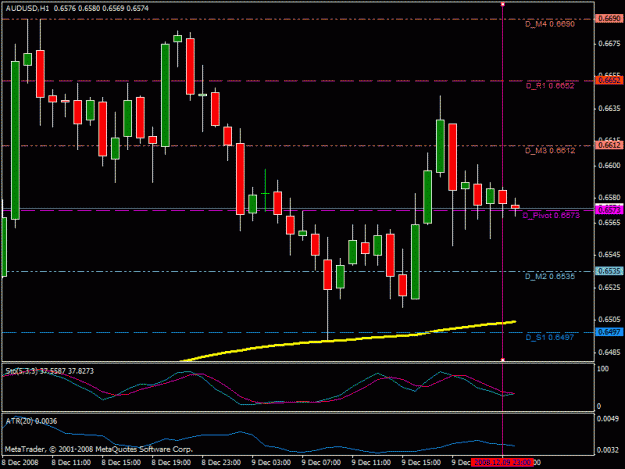Click the 9 Dec 11:00 time axis label
Image resolution: width=625 pixels, height=469 pixels.
371,462
